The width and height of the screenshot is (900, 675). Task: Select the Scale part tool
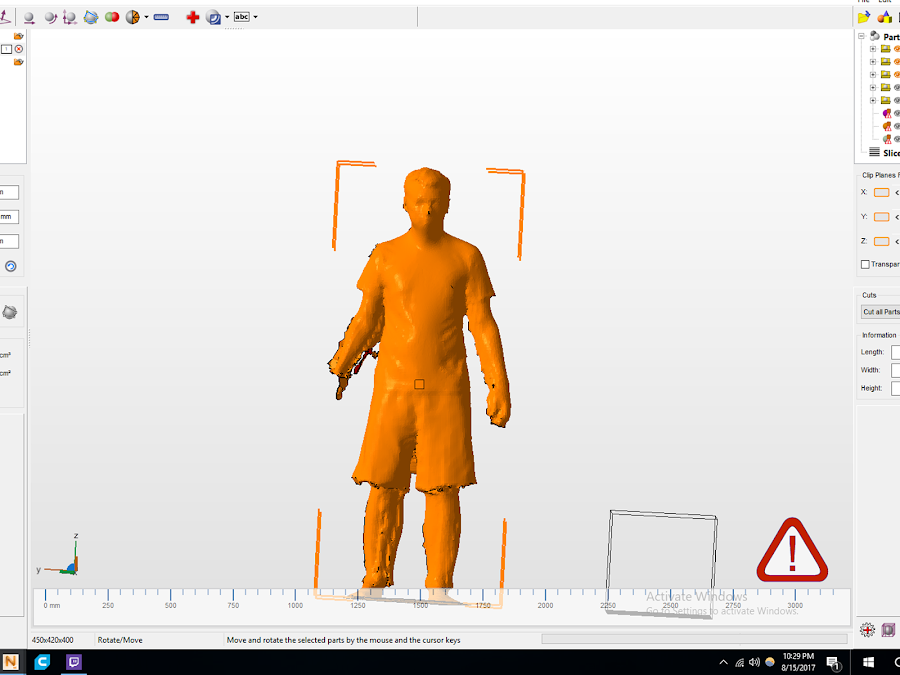click(69, 17)
